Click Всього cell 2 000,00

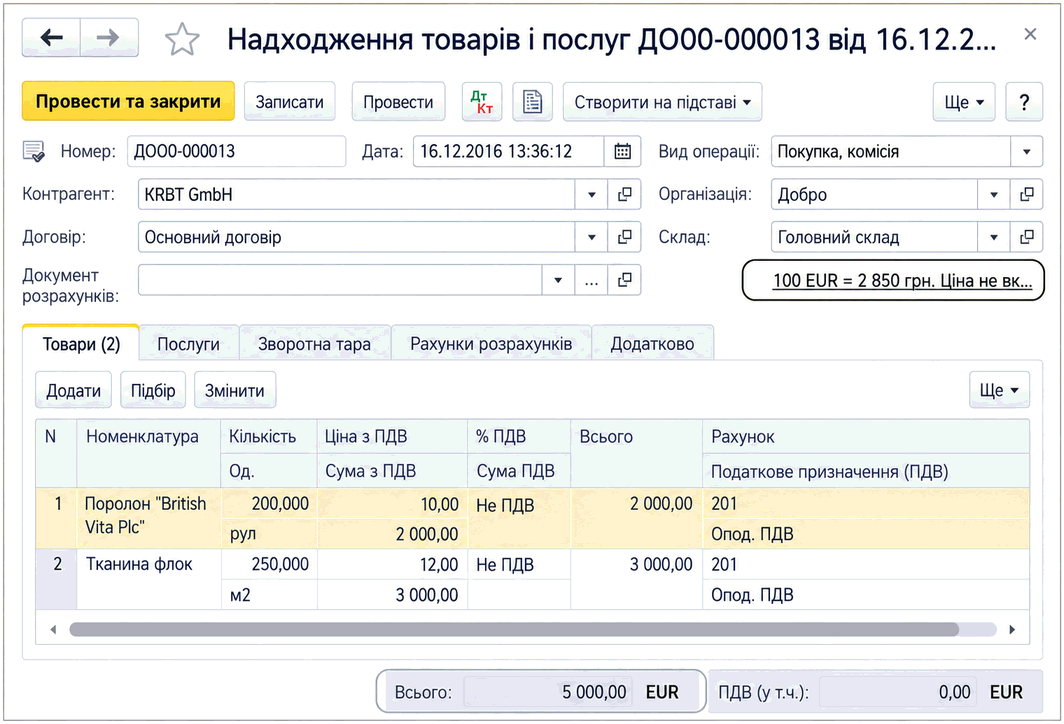[x=636, y=518]
